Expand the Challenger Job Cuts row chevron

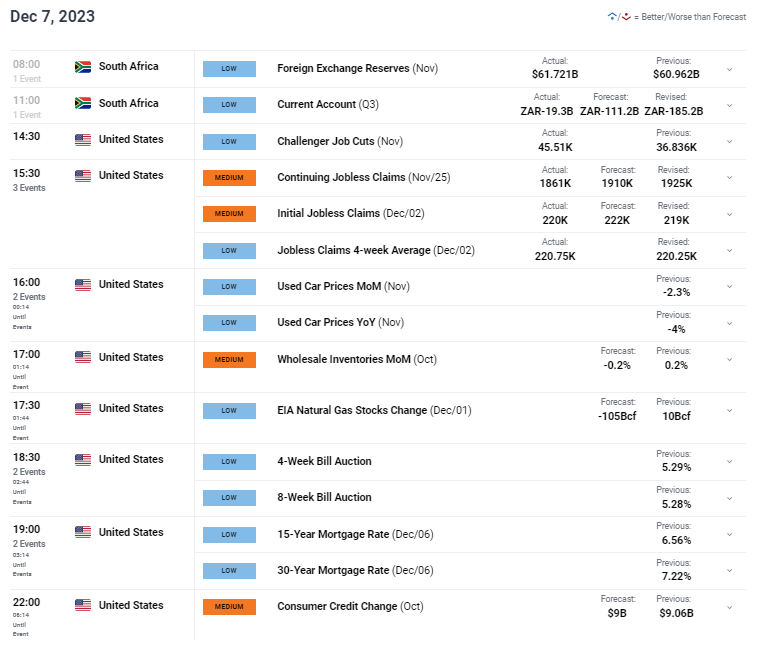(x=729, y=141)
